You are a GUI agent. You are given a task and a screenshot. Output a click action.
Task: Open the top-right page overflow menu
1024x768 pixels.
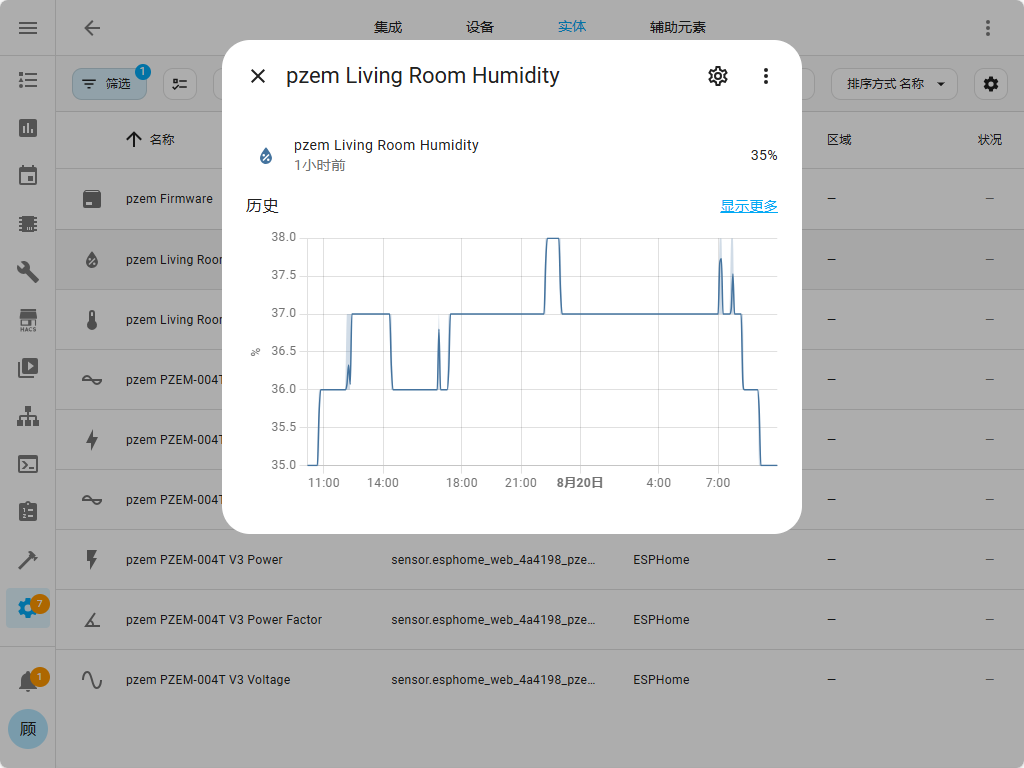click(x=988, y=28)
